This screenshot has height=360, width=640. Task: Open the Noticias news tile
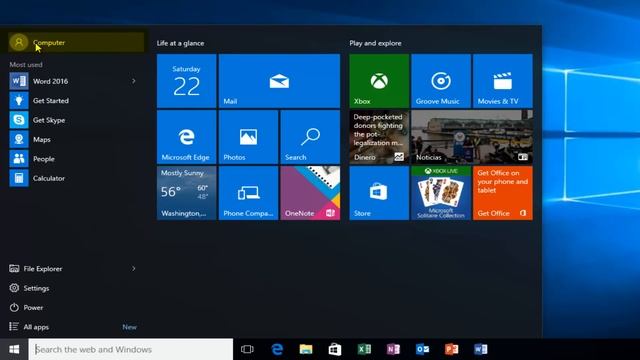point(472,137)
